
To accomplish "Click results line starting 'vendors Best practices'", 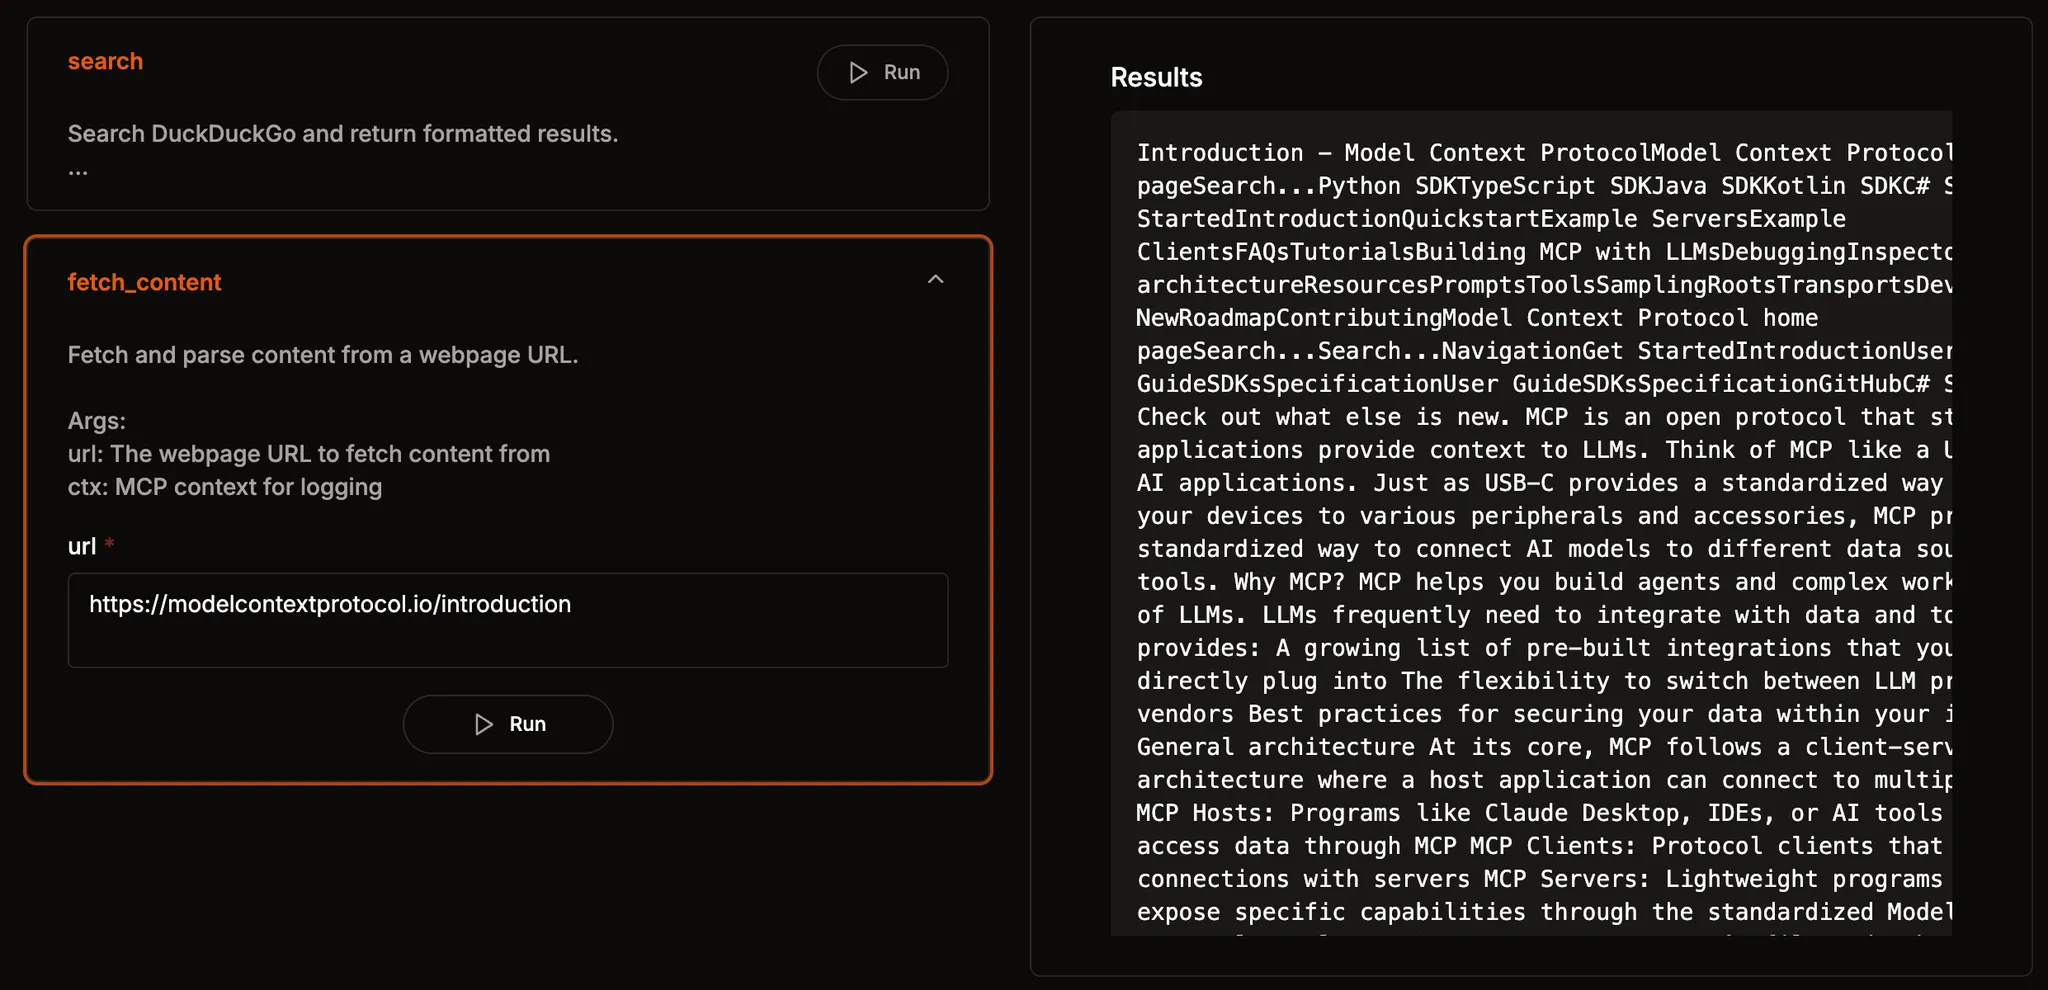I will point(1544,714).
